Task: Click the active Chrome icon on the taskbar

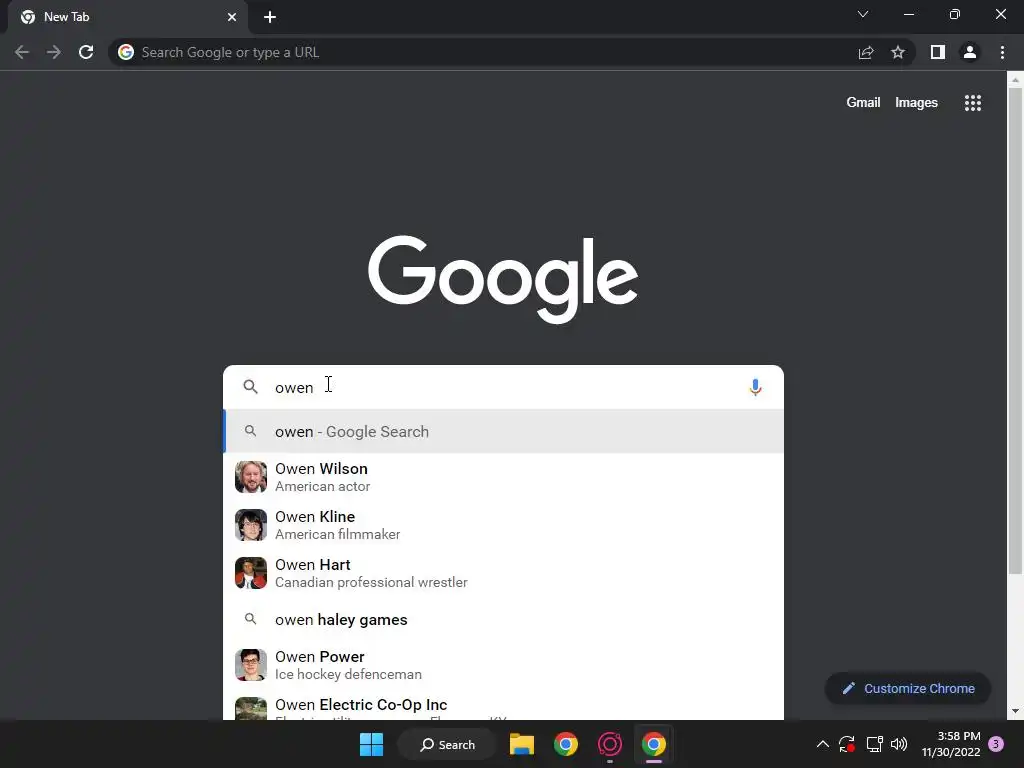Action: 654,744
